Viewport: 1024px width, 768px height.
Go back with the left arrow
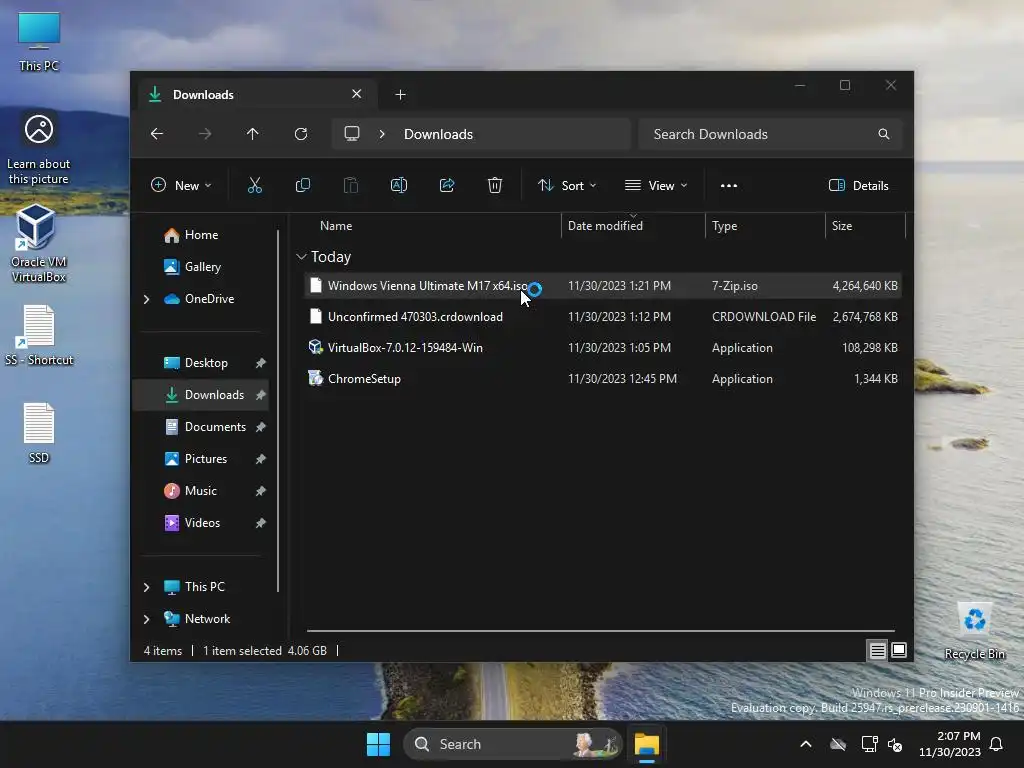click(157, 134)
